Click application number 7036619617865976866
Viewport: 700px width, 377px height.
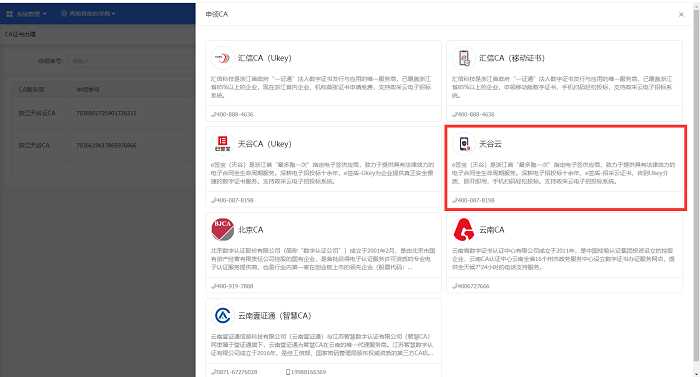click(x=106, y=145)
